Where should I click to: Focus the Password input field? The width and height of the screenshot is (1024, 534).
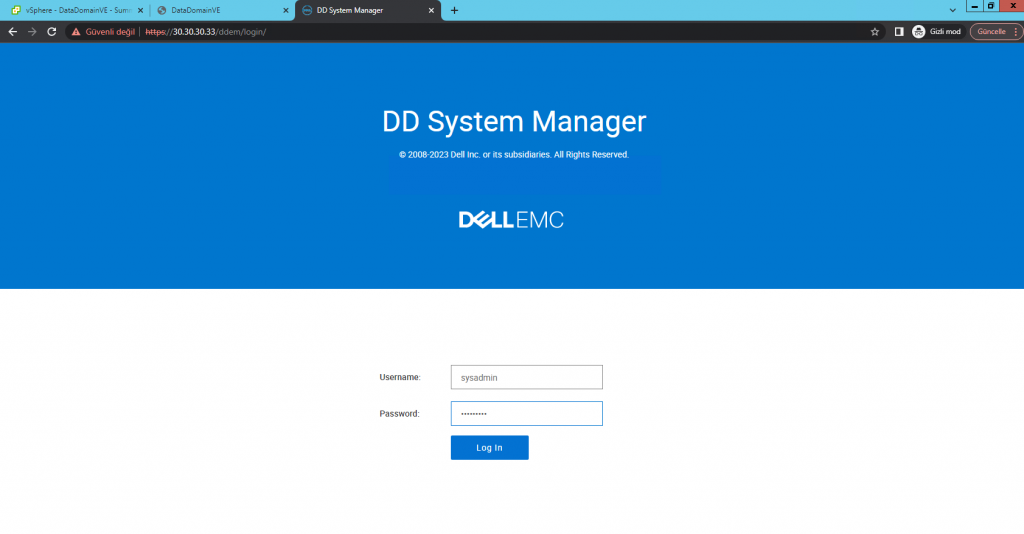[526, 413]
